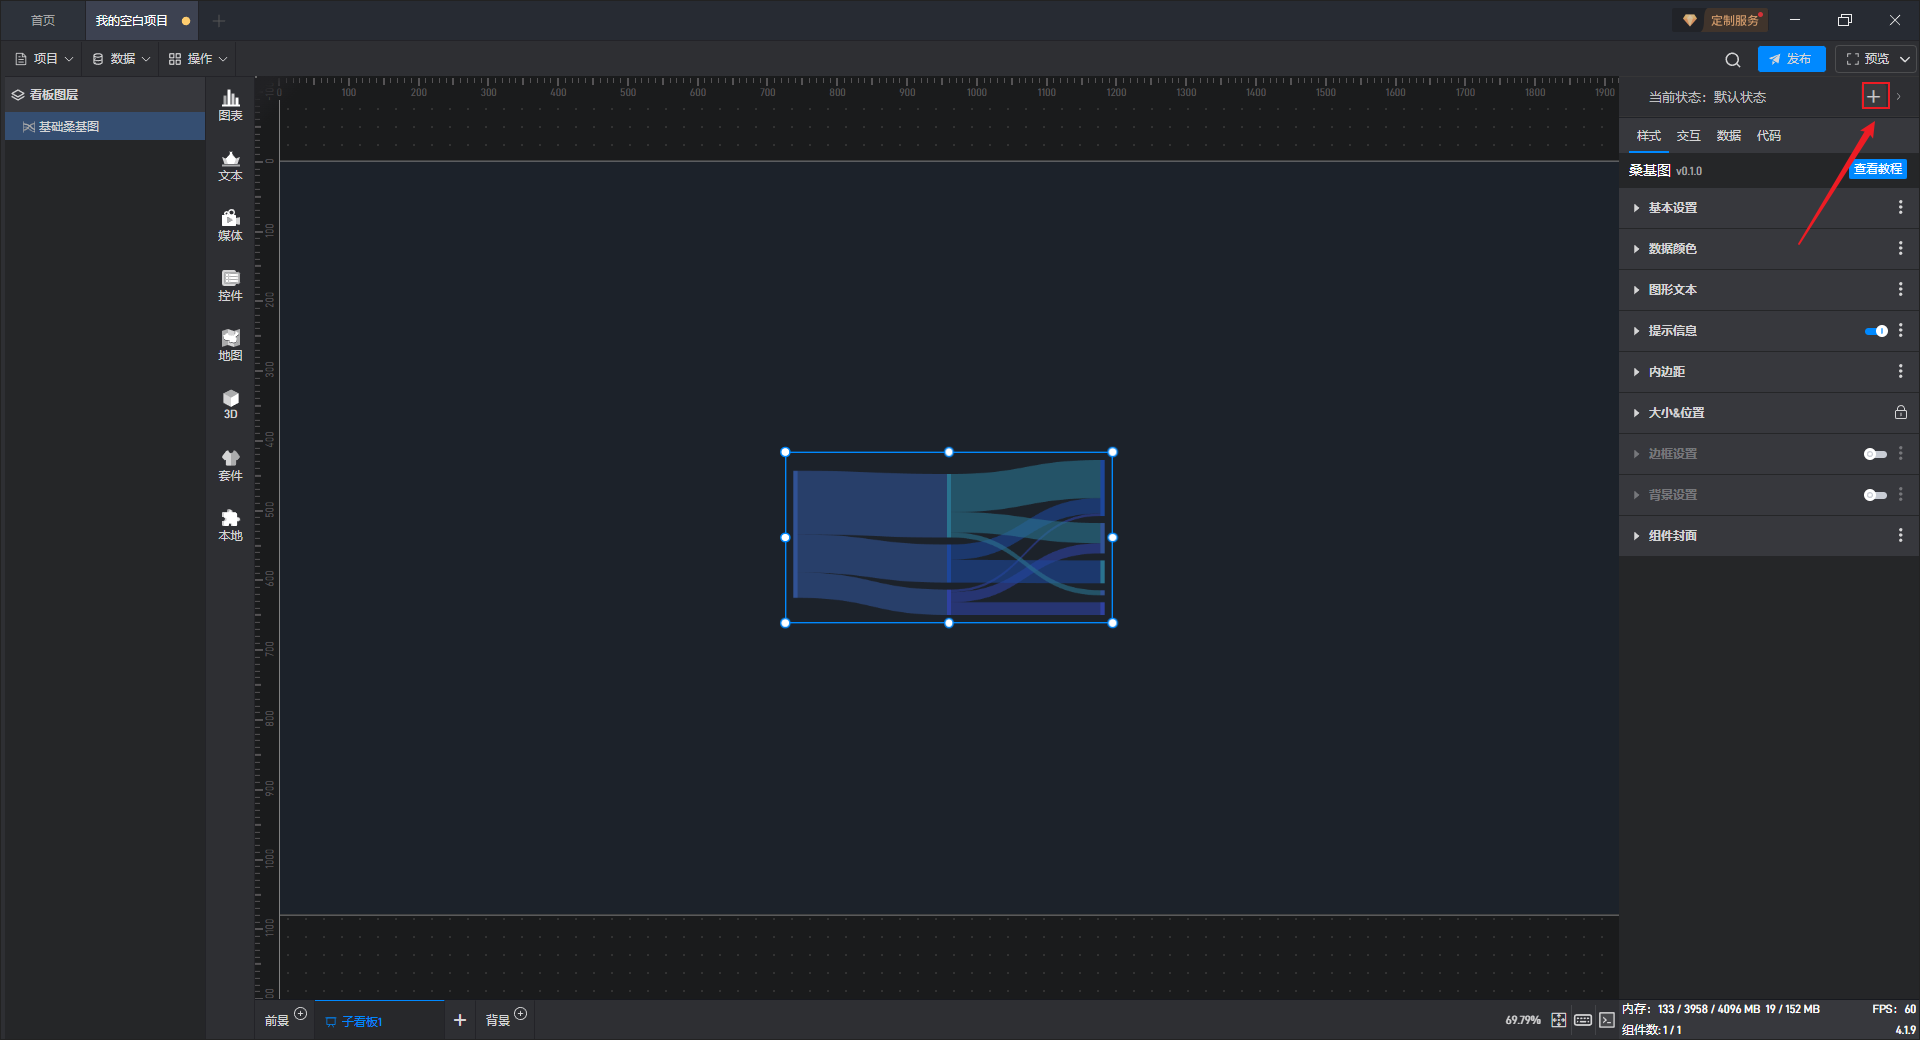Select the 子看板1 tab
Screen dimensions: 1920x1040
tap(380, 1020)
